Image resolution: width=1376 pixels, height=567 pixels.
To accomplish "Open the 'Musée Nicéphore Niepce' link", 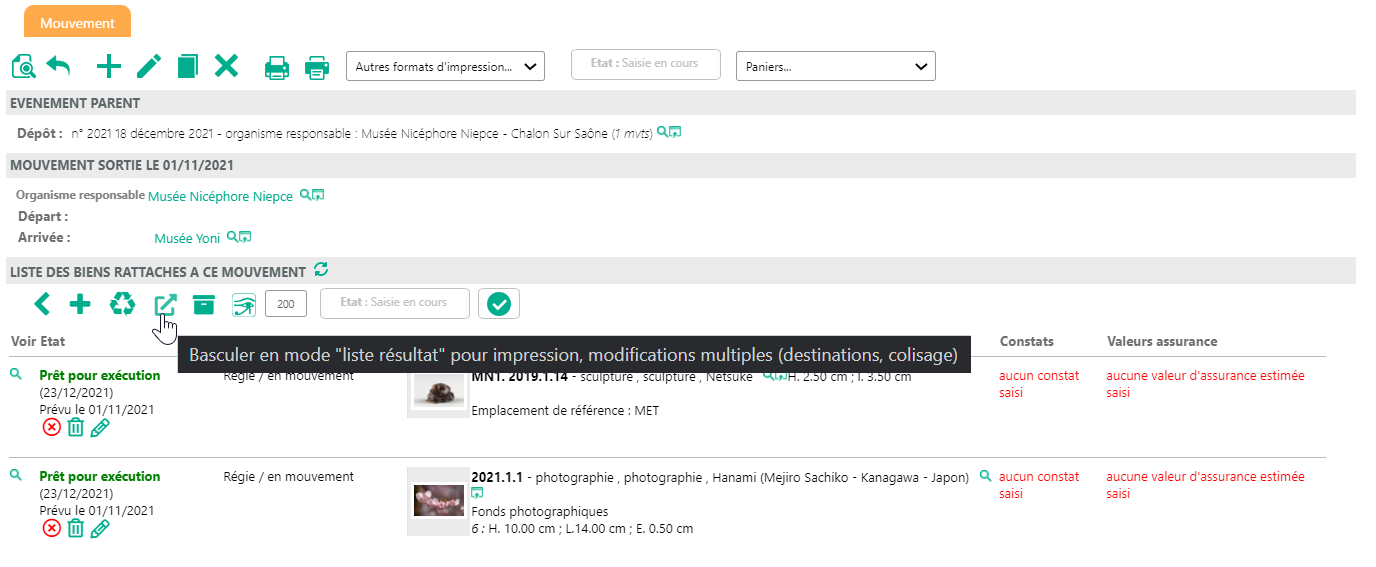I will (220, 197).
